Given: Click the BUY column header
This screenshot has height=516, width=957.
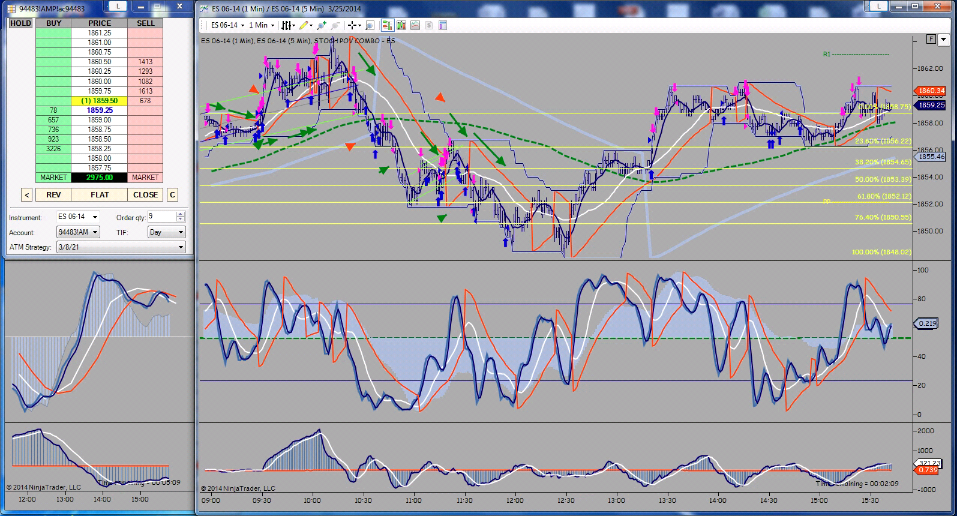Looking at the screenshot, I should pos(54,23).
